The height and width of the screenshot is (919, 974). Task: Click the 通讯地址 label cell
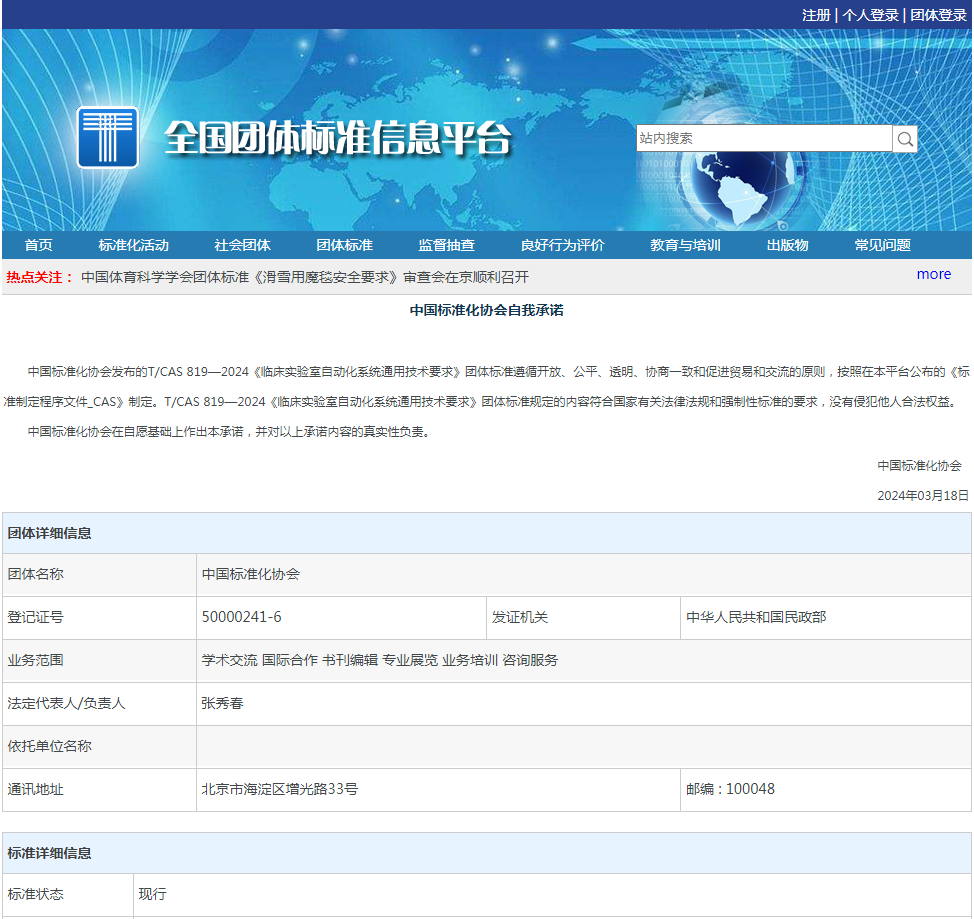tap(99, 789)
